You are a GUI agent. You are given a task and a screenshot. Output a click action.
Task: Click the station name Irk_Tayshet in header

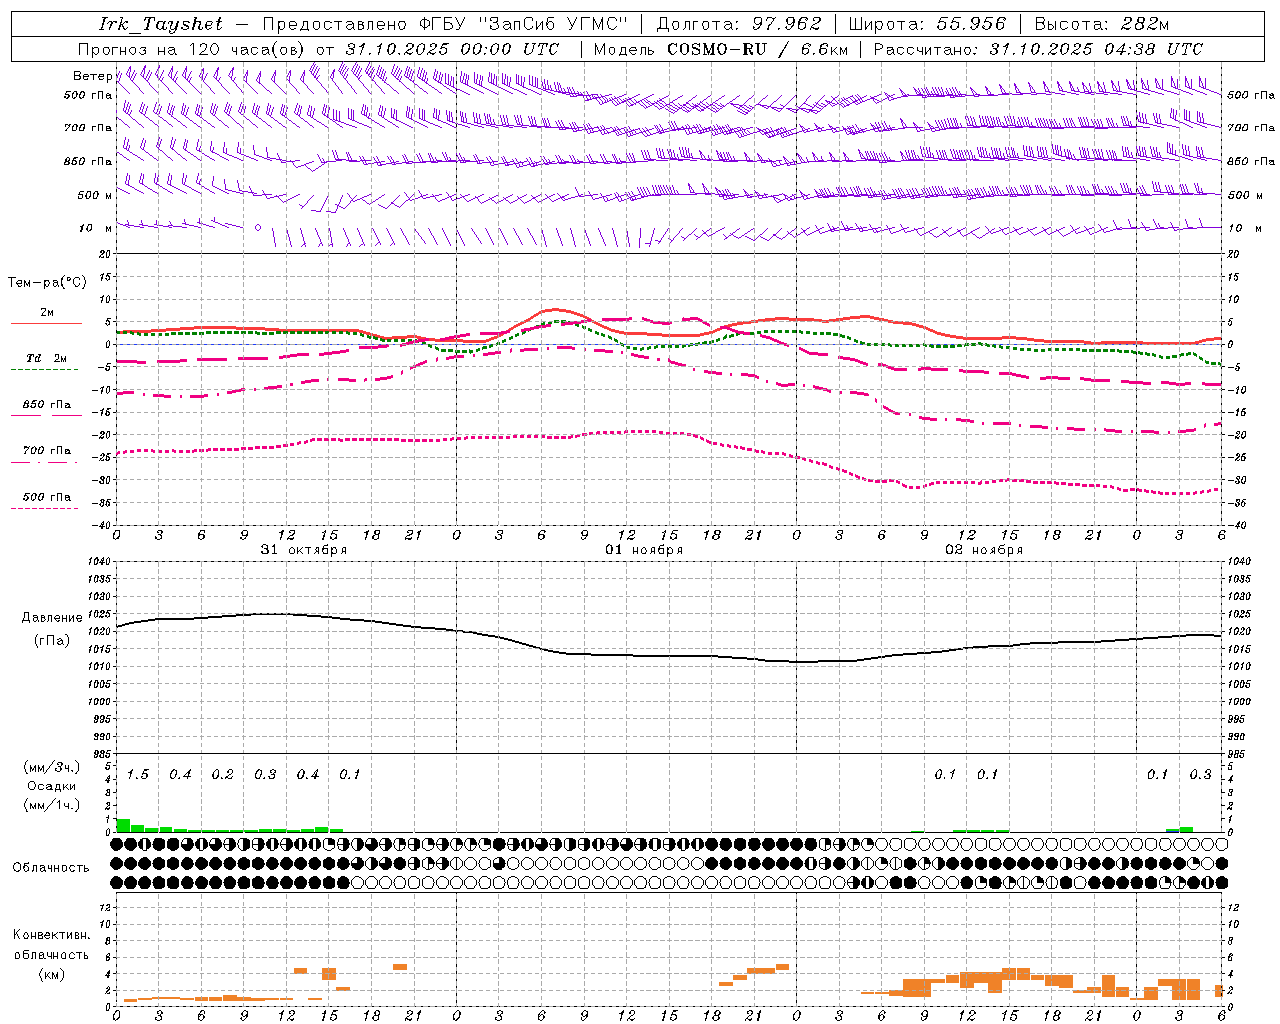(161, 24)
